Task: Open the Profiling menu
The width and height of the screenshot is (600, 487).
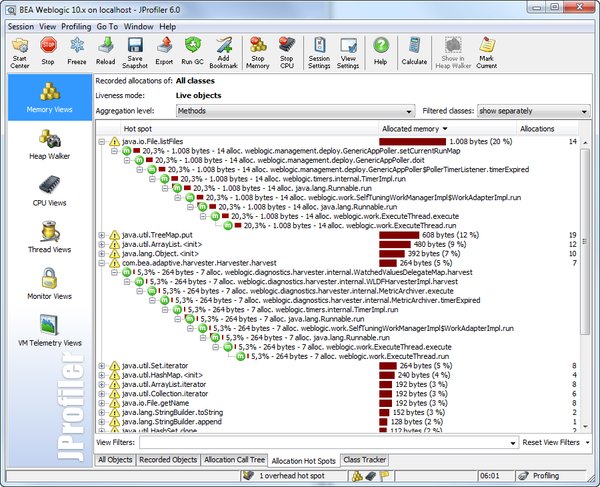Action: click(x=76, y=26)
